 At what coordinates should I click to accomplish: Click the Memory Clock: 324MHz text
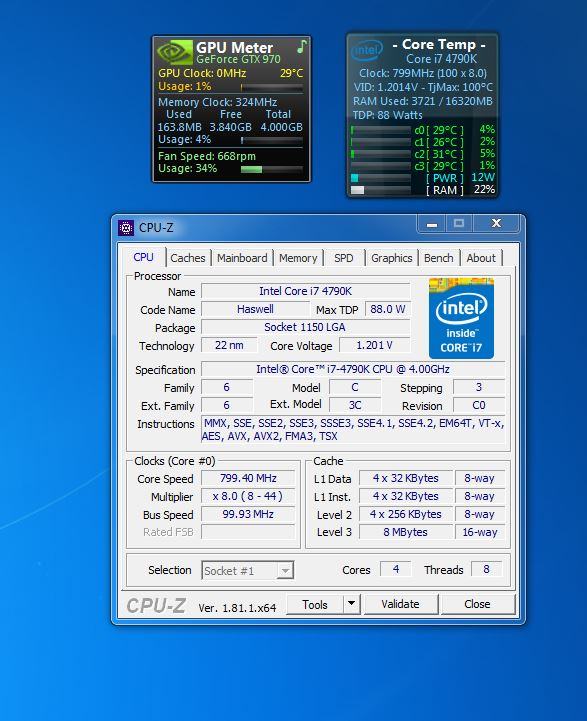(217, 102)
